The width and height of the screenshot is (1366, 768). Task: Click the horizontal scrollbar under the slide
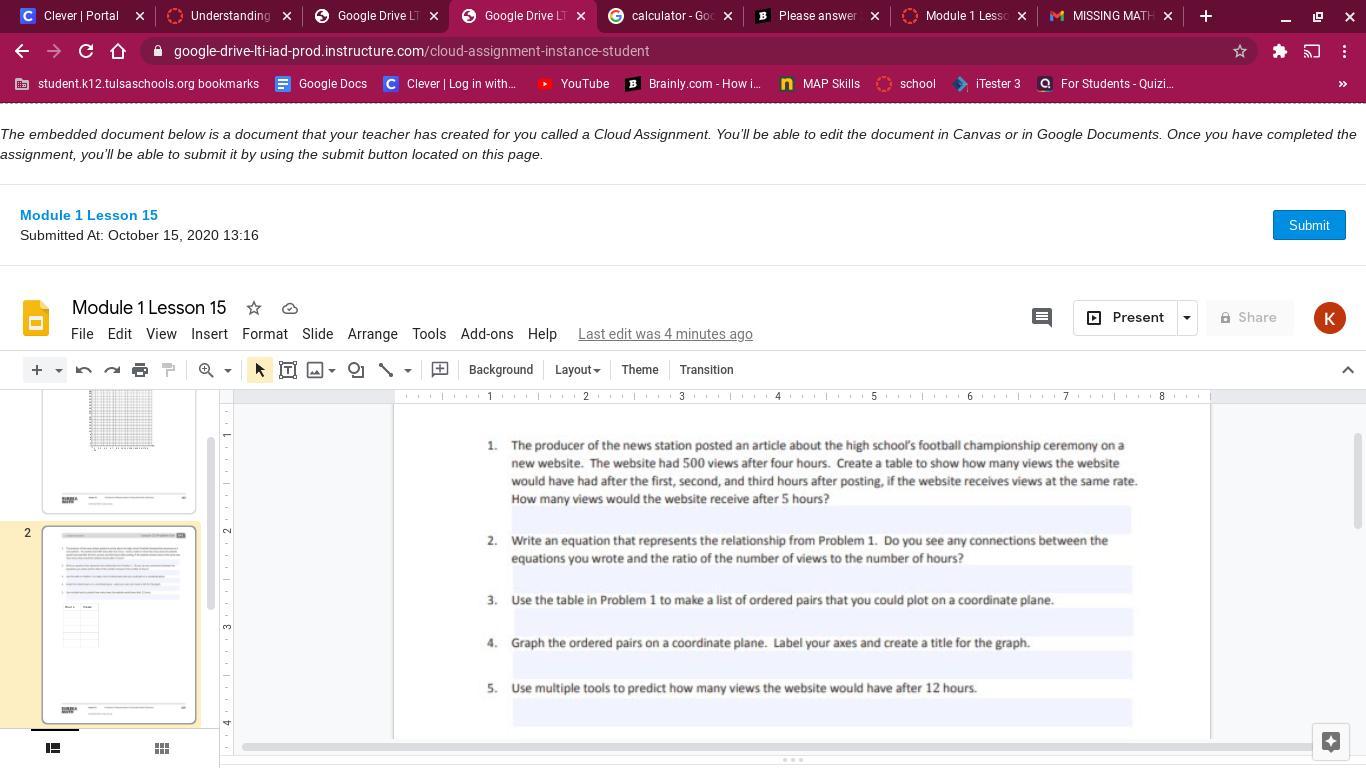pos(776,747)
